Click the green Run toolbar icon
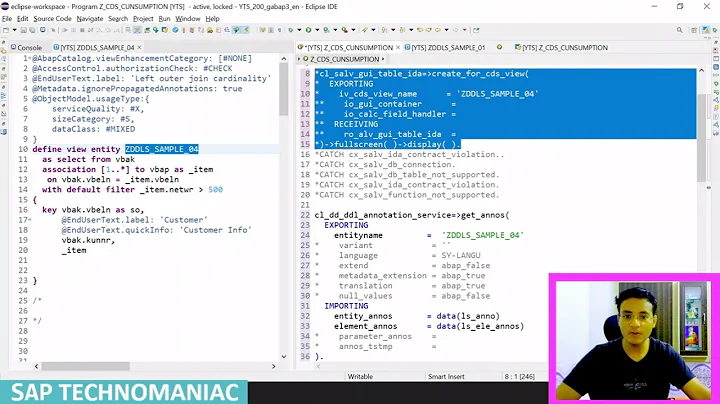The height and width of the screenshot is (404, 720). [309, 30]
